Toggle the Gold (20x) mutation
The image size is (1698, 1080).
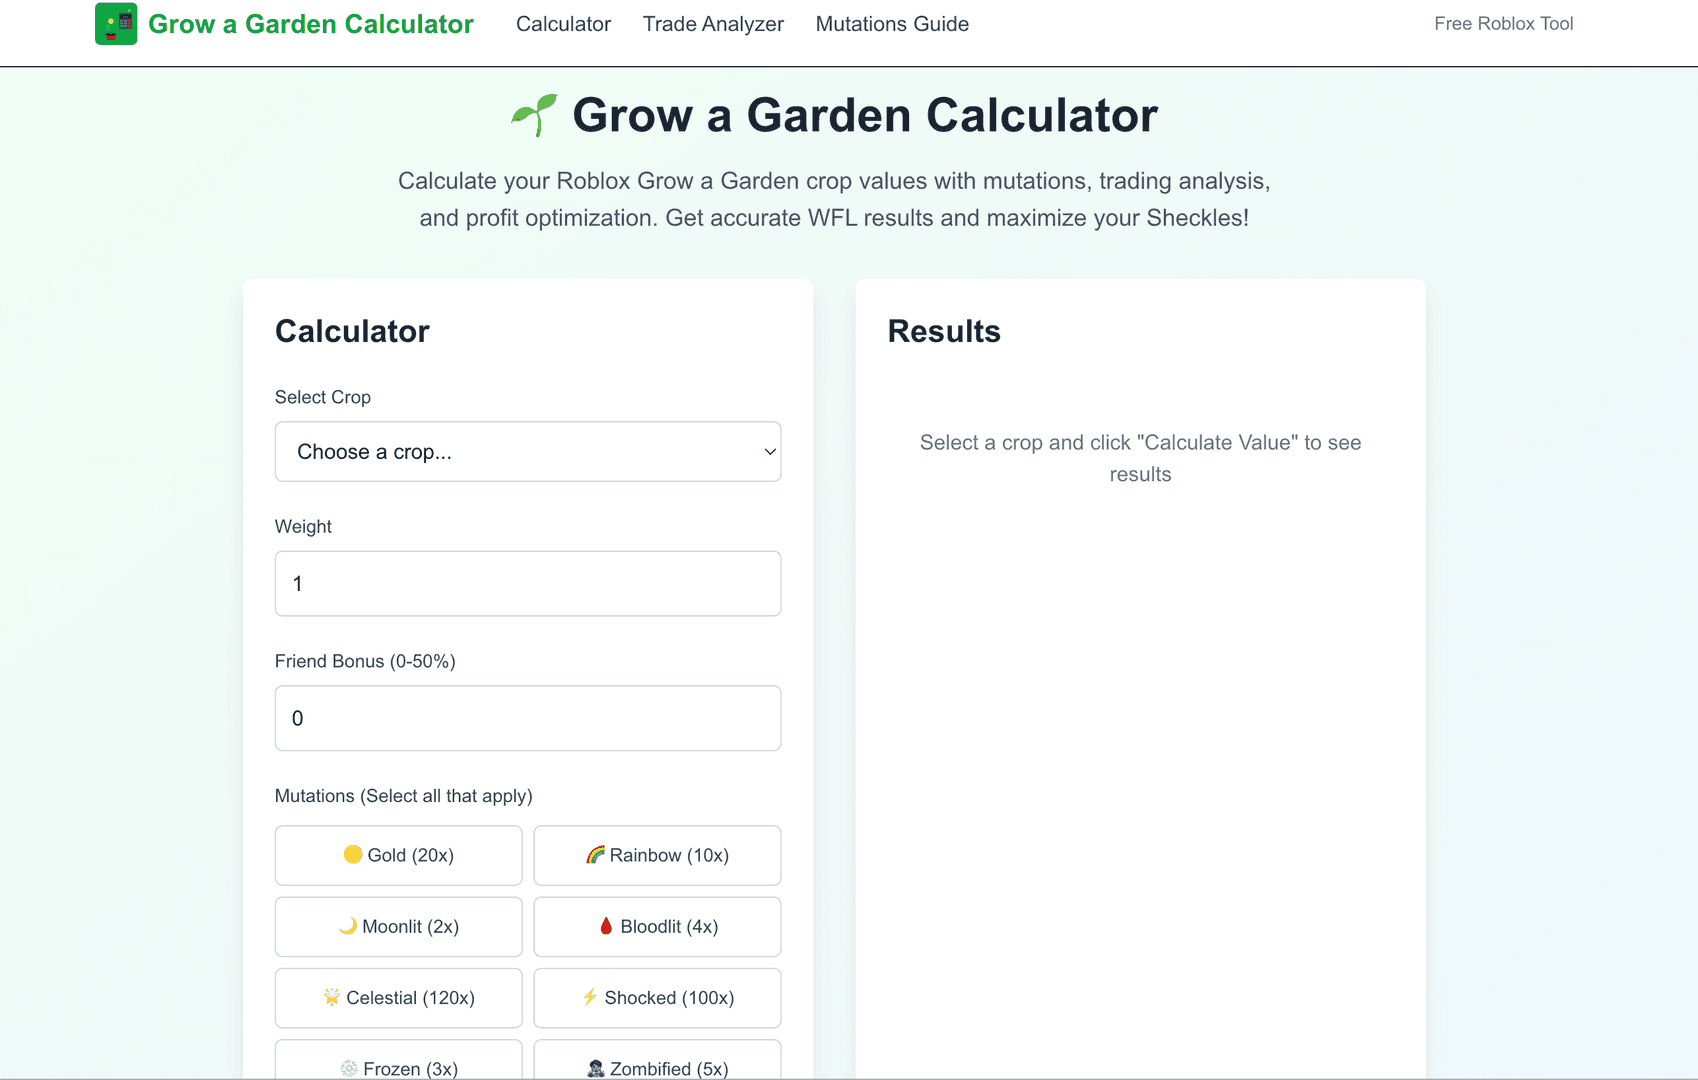[x=398, y=855]
